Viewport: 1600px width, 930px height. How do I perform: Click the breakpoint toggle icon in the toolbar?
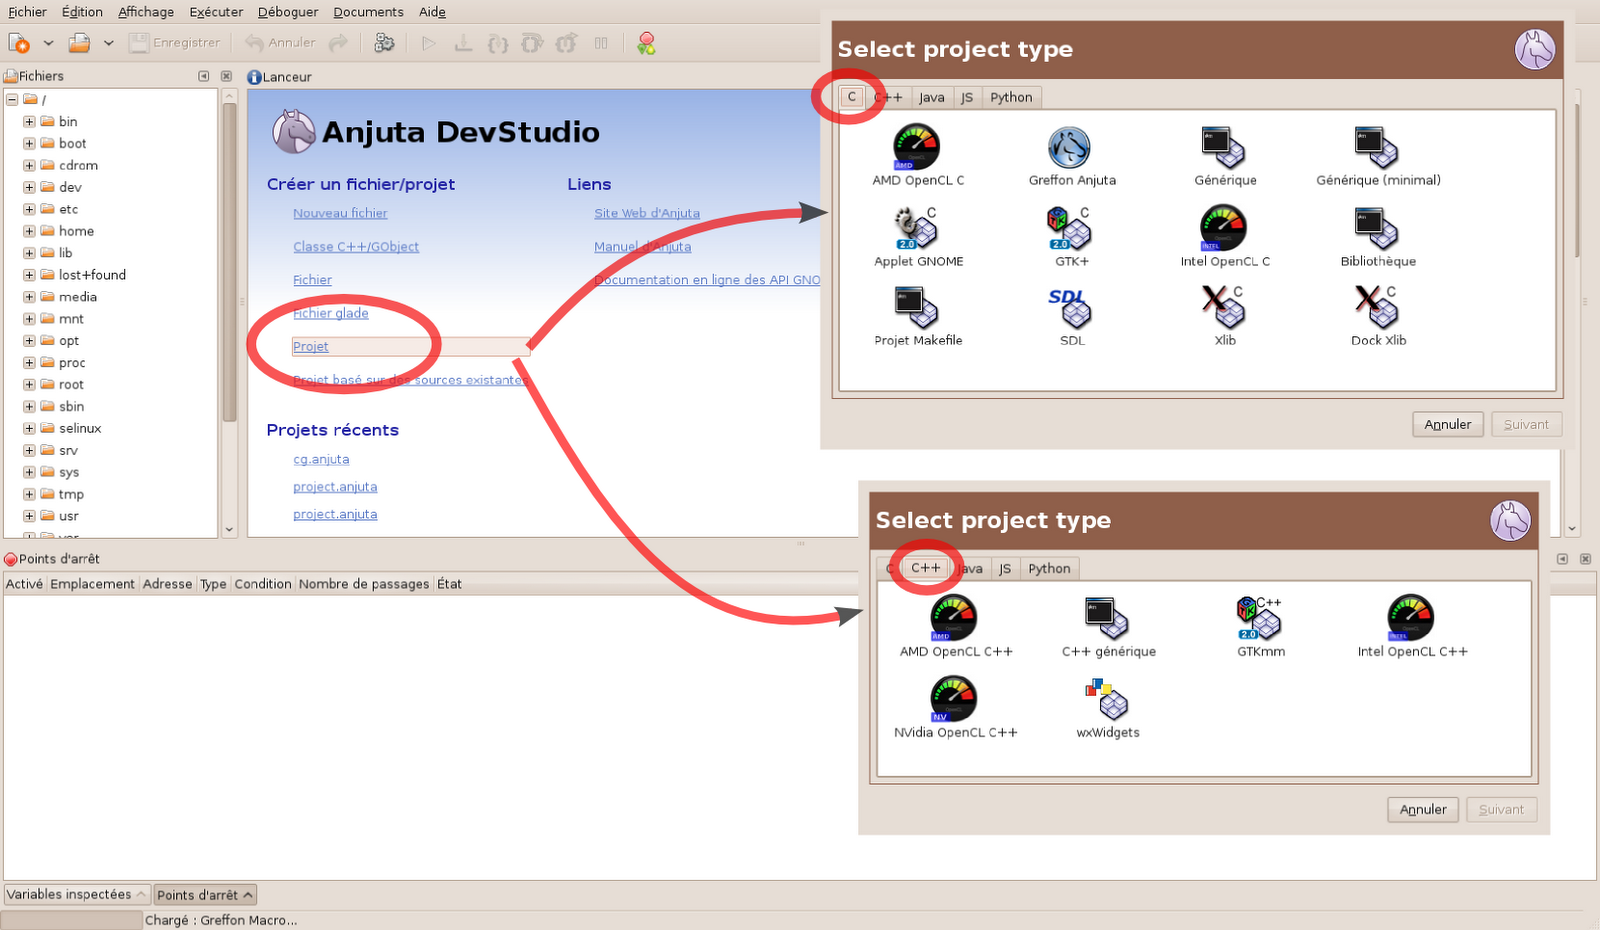(646, 43)
